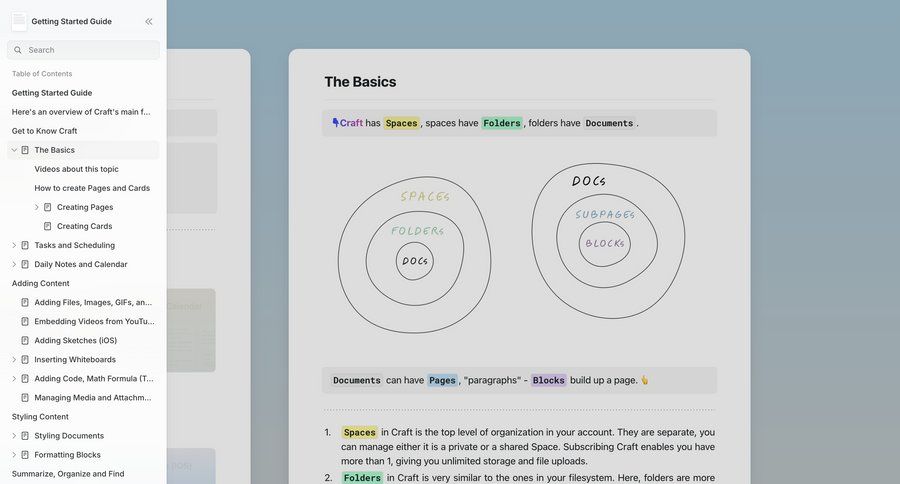The image size is (900, 484).
Task: Open How to create Pages and Cards
Action: point(92,188)
